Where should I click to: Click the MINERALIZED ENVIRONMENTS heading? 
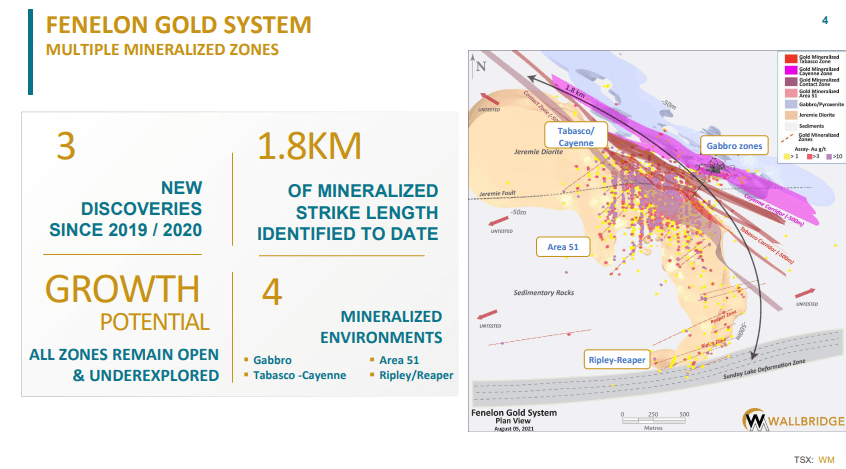pyautogui.click(x=381, y=327)
